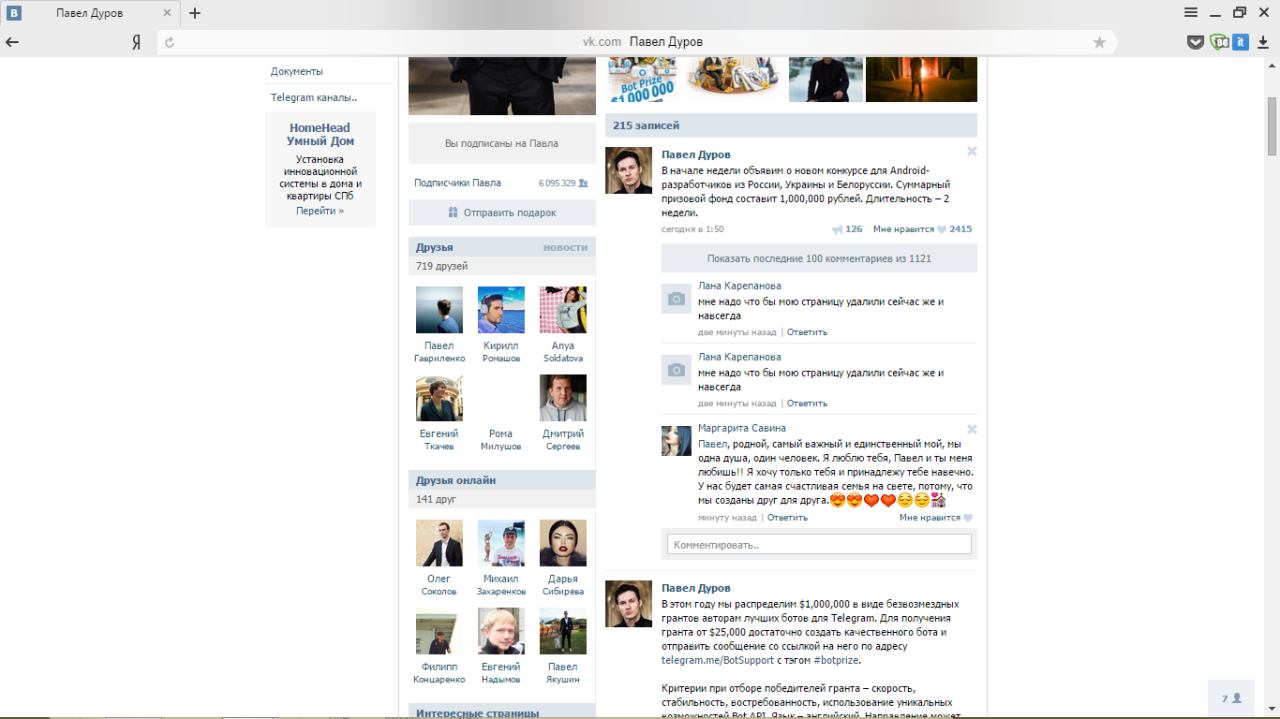Open friend Павел Гавриленко's avatar
The width and height of the screenshot is (1280, 719).
click(x=439, y=310)
